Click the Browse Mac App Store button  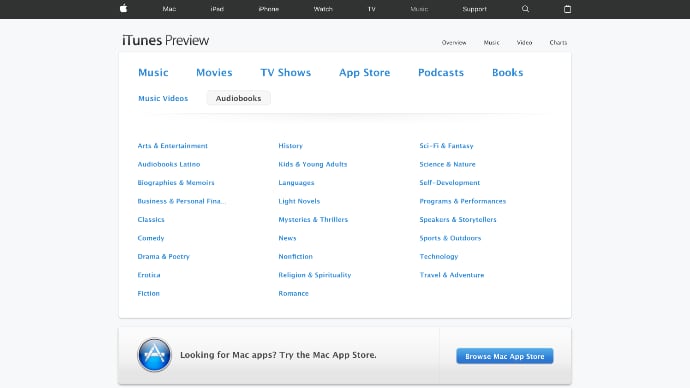click(x=504, y=356)
